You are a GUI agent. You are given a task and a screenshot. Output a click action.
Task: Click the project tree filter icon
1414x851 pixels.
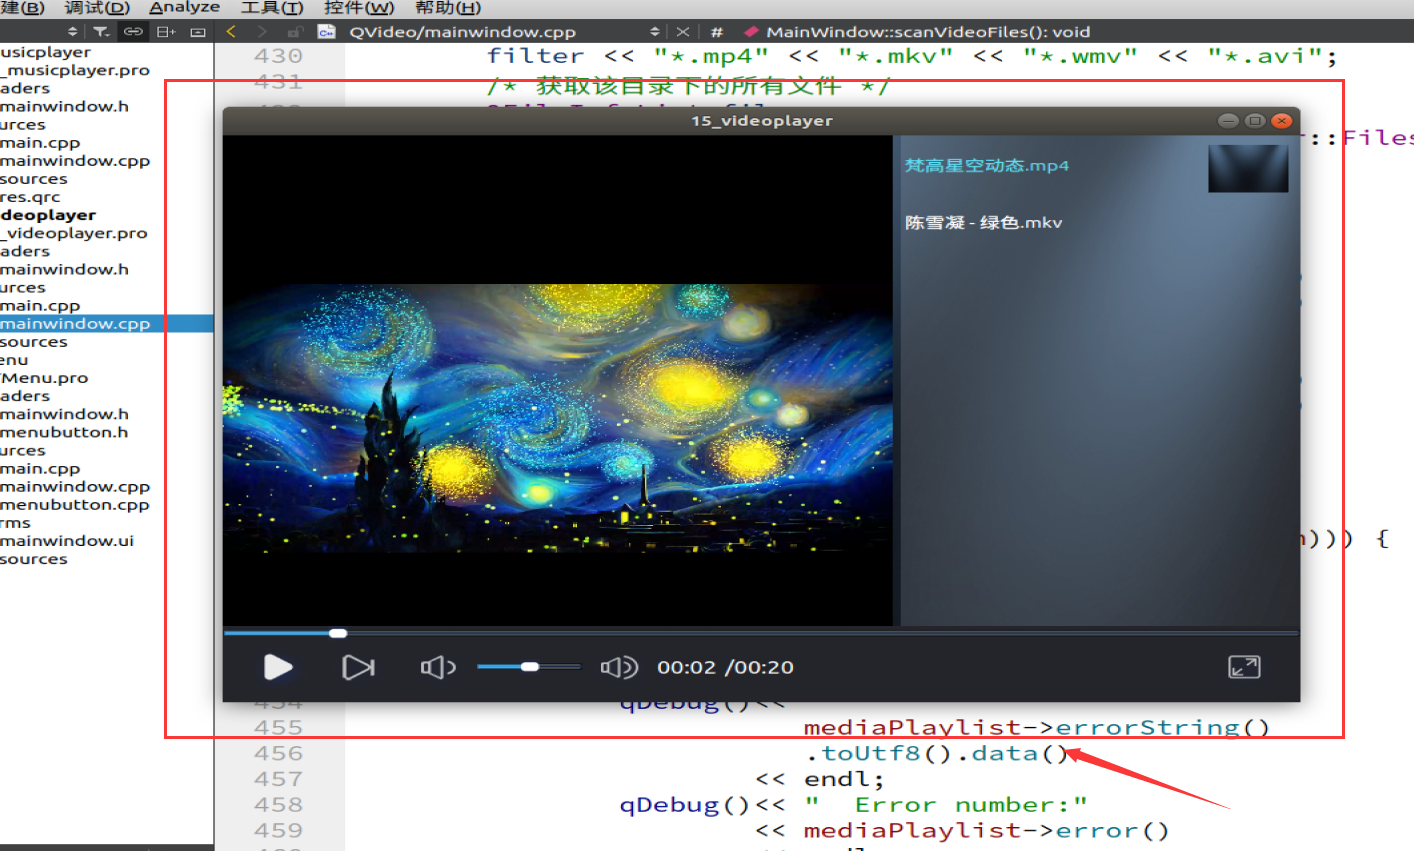pos(101,32)
